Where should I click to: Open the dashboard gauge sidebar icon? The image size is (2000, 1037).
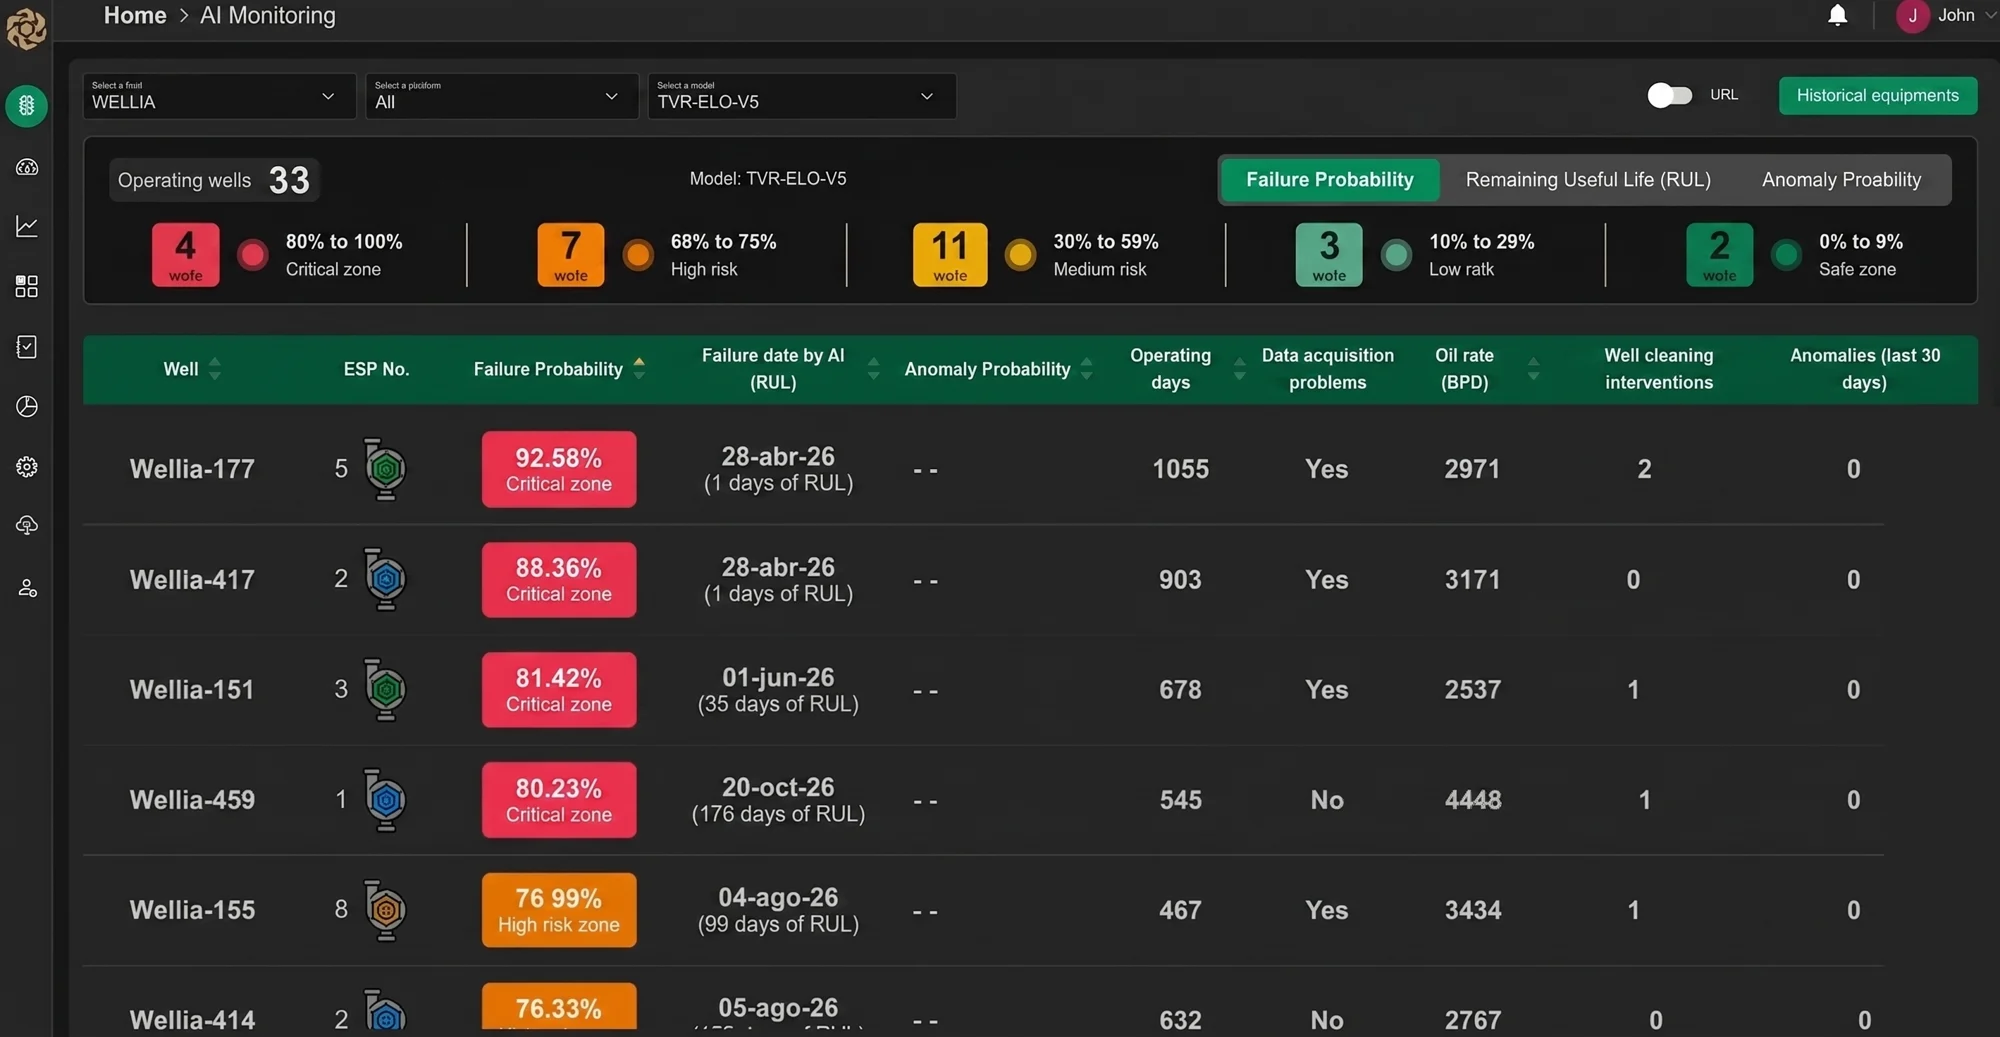click(x=27, y=167)
